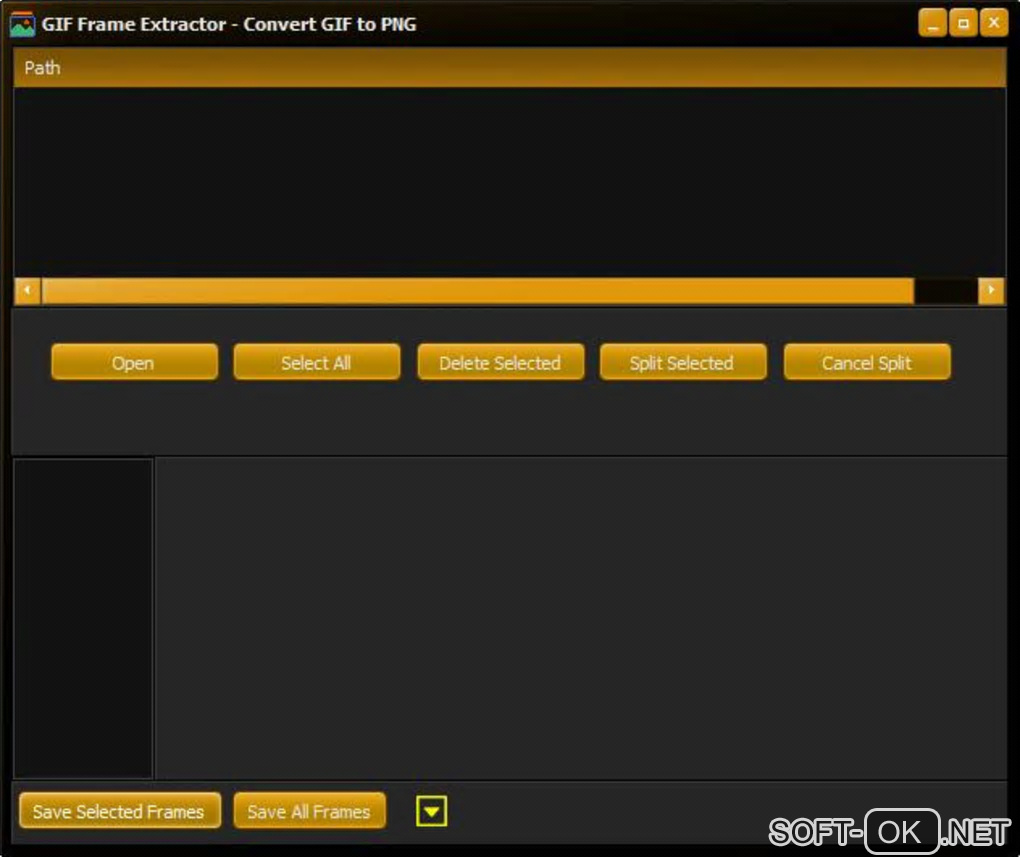The height and width of the screenshot is (857, 1020).
Task: Maximize the GIF Frame Extractor window
Action: pos(963,23)
